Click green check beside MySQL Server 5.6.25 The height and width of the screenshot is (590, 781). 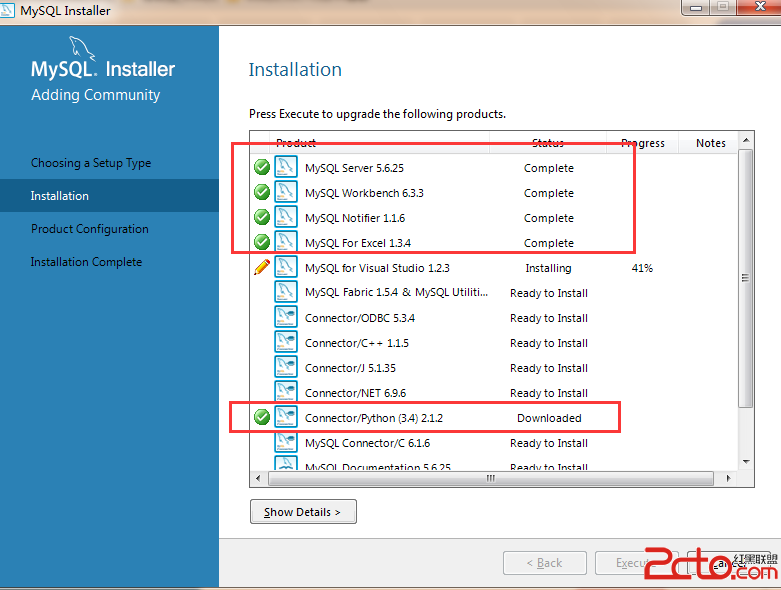pos(262,167)
